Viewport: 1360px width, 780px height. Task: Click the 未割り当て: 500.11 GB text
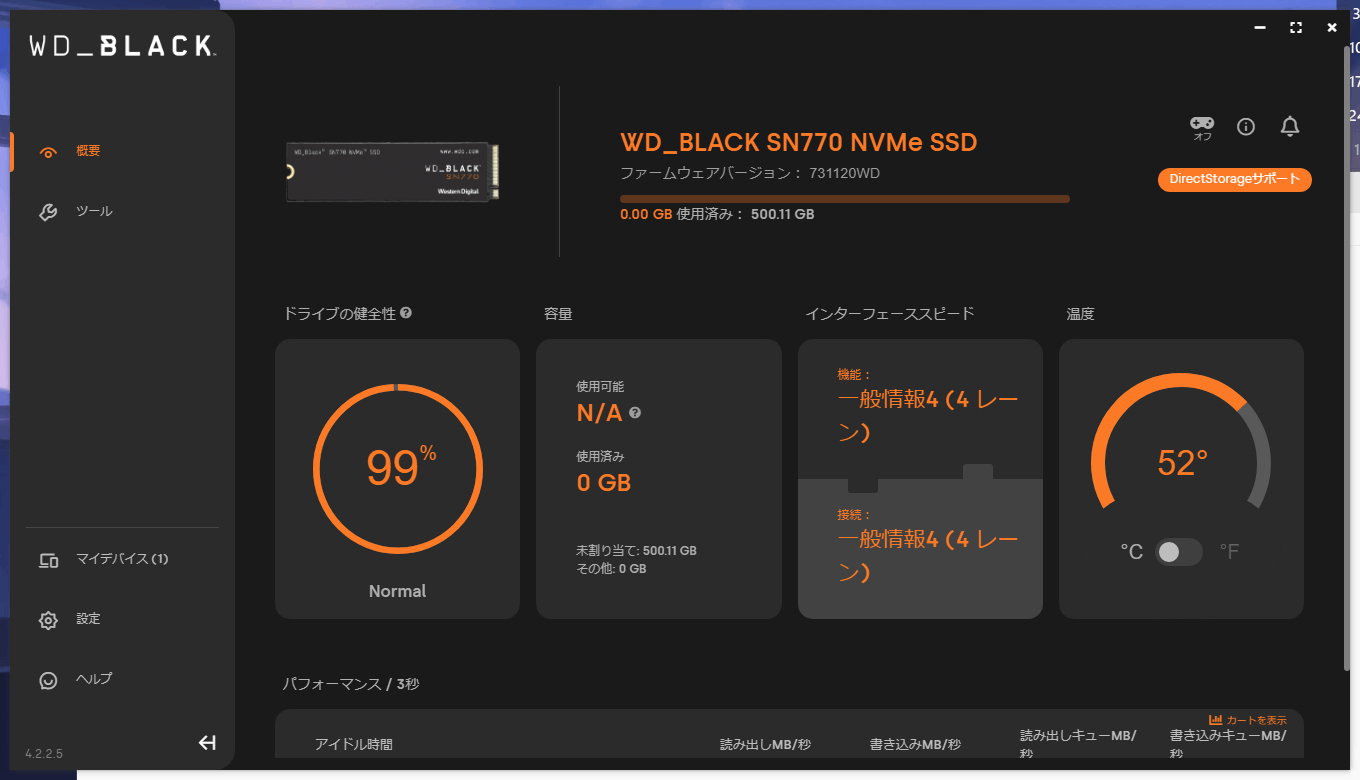pyautogui.click(x=636, y=550)
